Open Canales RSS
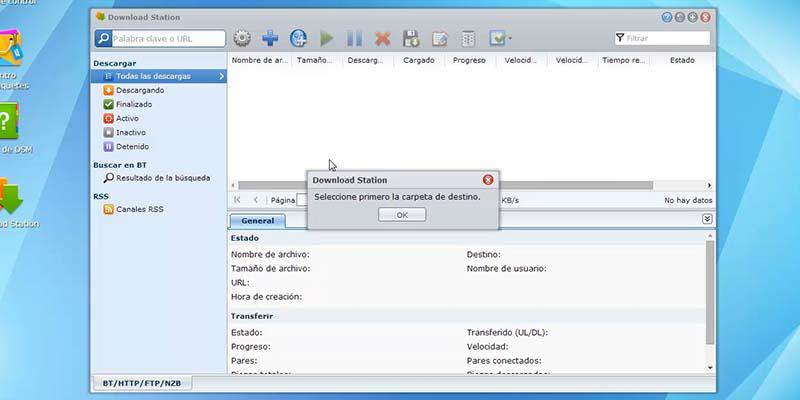This screenshot has height=400, width=800. 133,209
